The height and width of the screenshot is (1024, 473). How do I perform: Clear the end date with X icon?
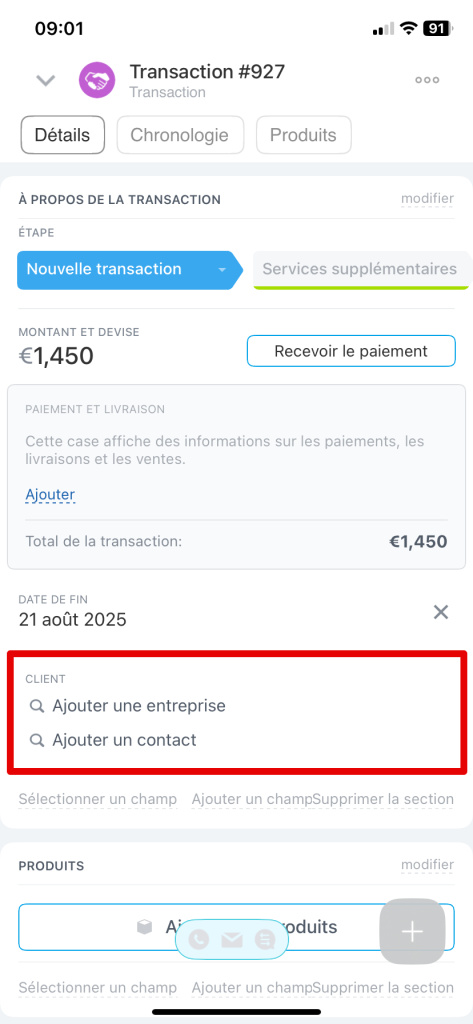[x=441, y=612]
